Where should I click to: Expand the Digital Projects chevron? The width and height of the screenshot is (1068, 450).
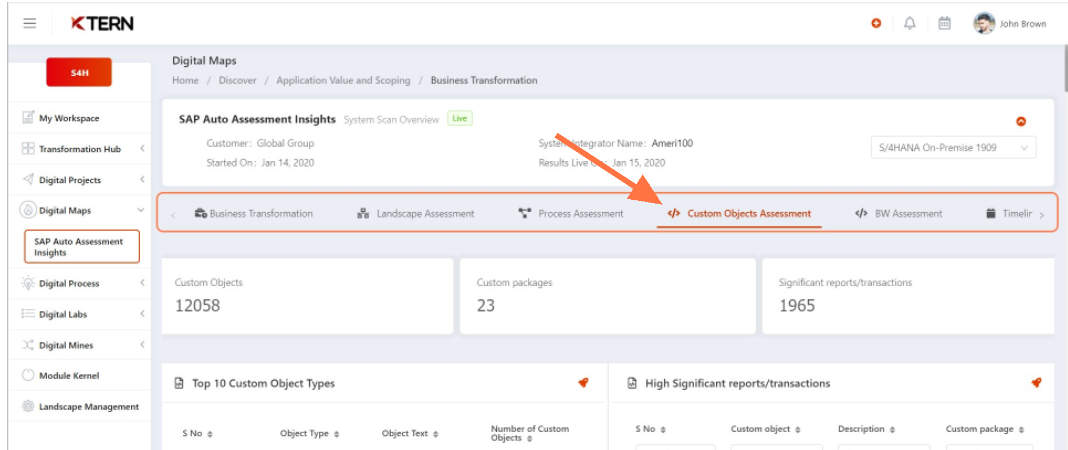pyautogui.click(x=142, y=180)
